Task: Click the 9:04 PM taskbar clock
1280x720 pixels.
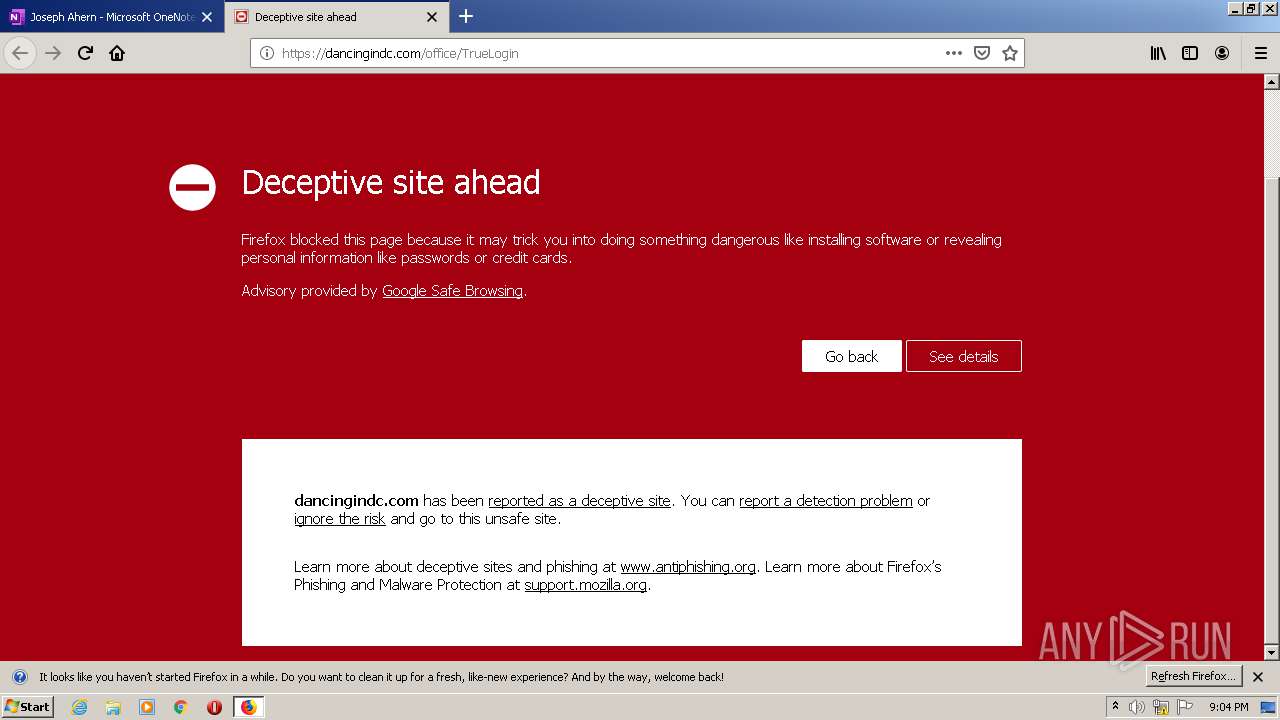Action: [x=1229, y=707]
